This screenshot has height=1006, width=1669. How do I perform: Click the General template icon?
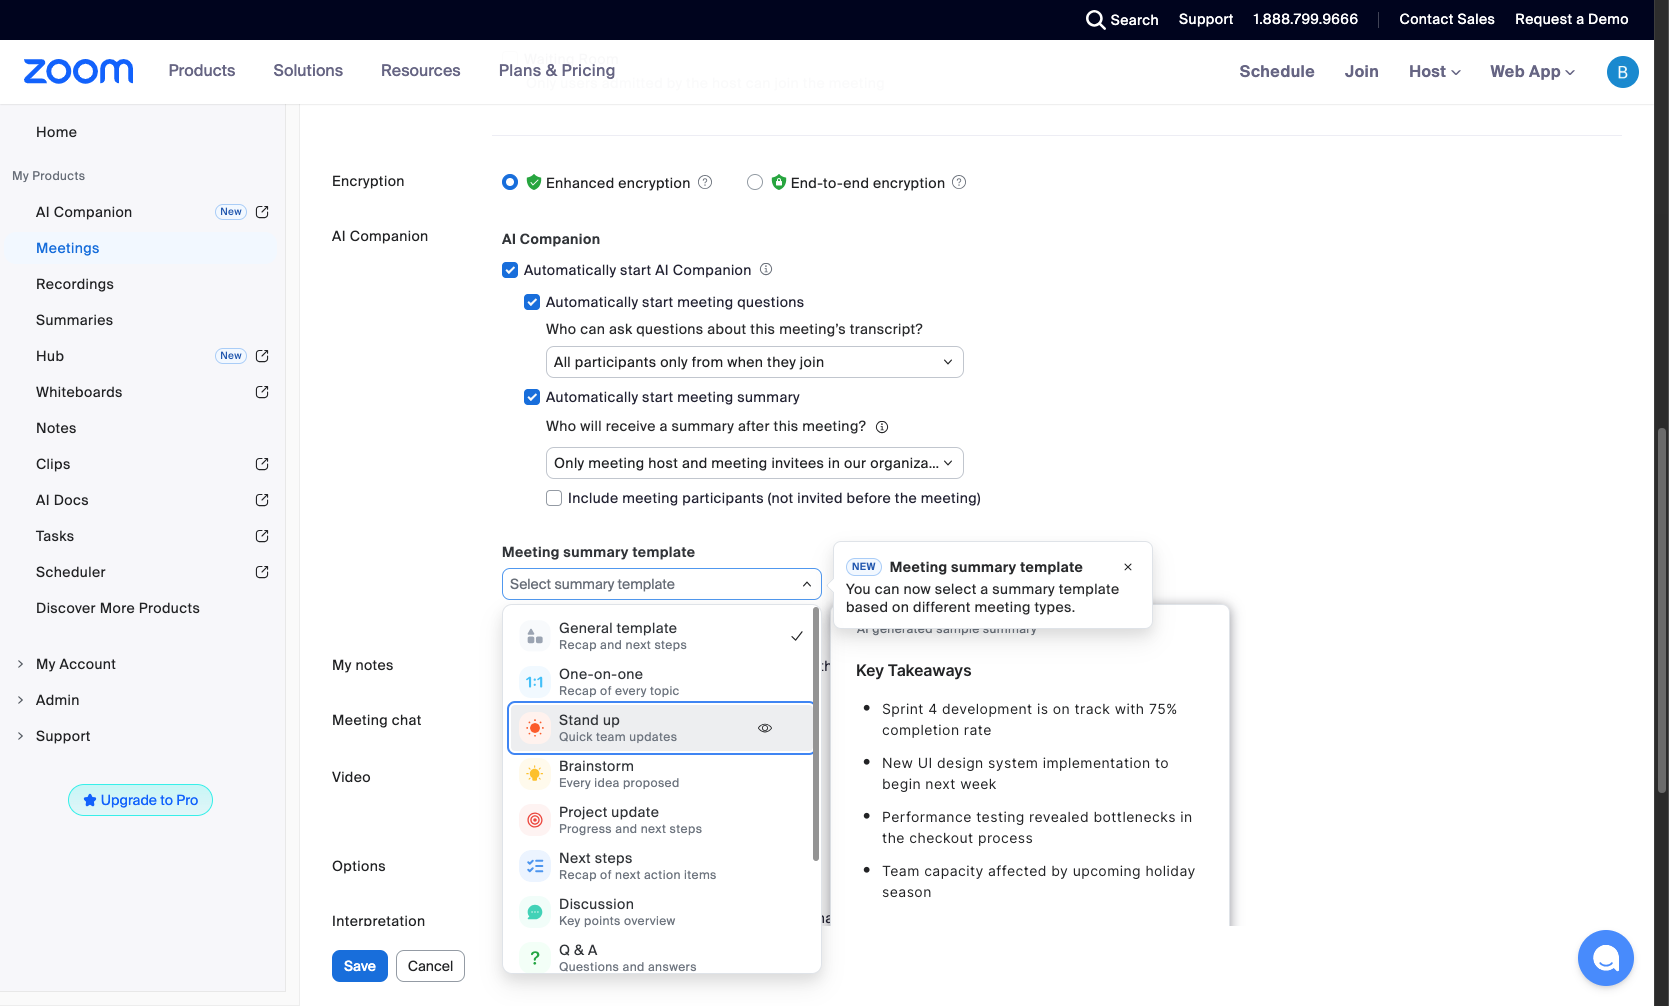point(535,636)
